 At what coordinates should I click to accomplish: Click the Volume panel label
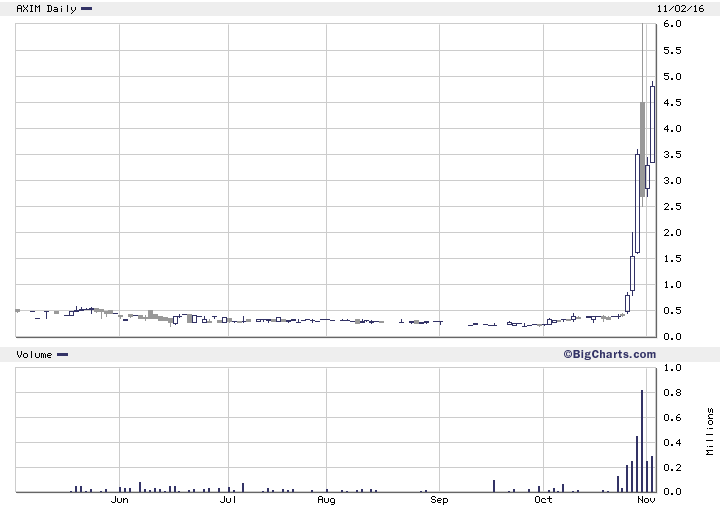34,354
